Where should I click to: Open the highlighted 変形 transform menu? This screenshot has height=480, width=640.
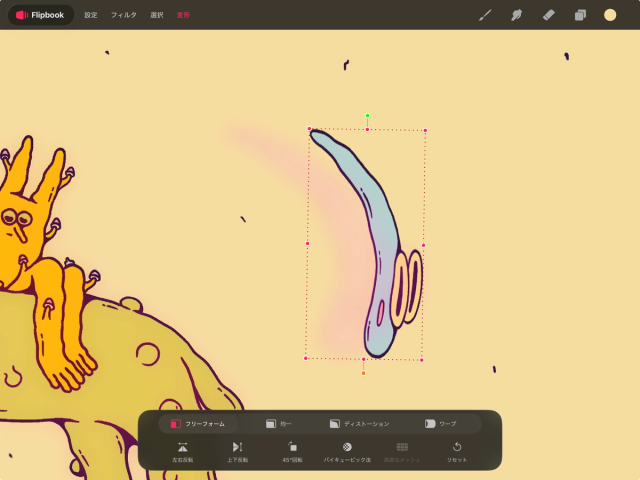click(x=183, y=15)
